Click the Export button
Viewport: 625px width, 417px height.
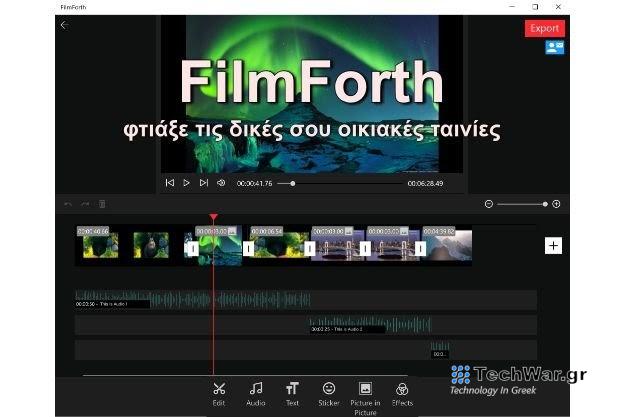tap(544, 28)
